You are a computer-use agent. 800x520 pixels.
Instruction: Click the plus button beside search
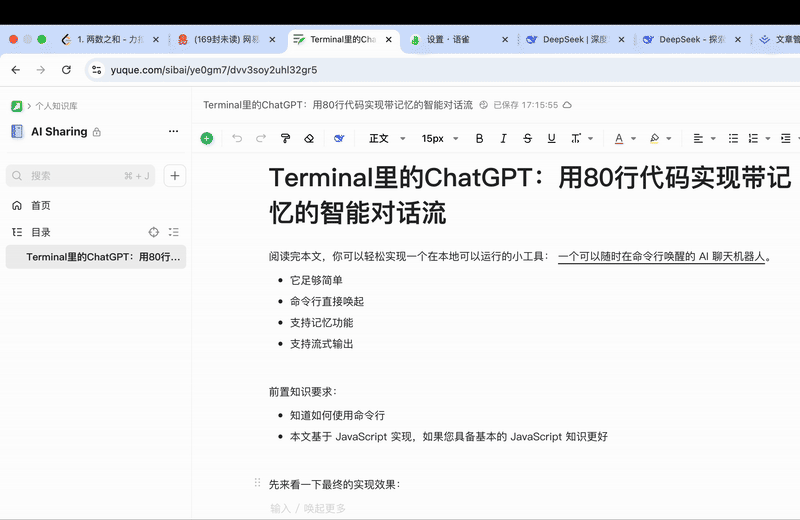[x=174, y=176]
